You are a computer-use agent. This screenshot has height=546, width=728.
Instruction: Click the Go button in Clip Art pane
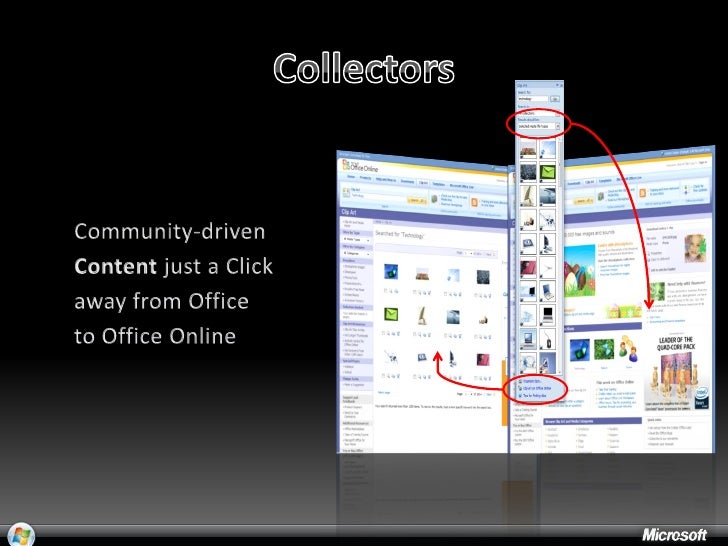click(x=555, y=99)
